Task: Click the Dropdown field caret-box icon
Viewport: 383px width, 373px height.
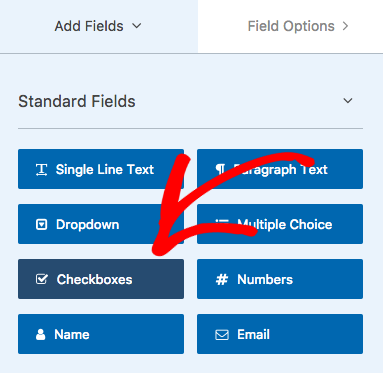Action: [41, 224]
